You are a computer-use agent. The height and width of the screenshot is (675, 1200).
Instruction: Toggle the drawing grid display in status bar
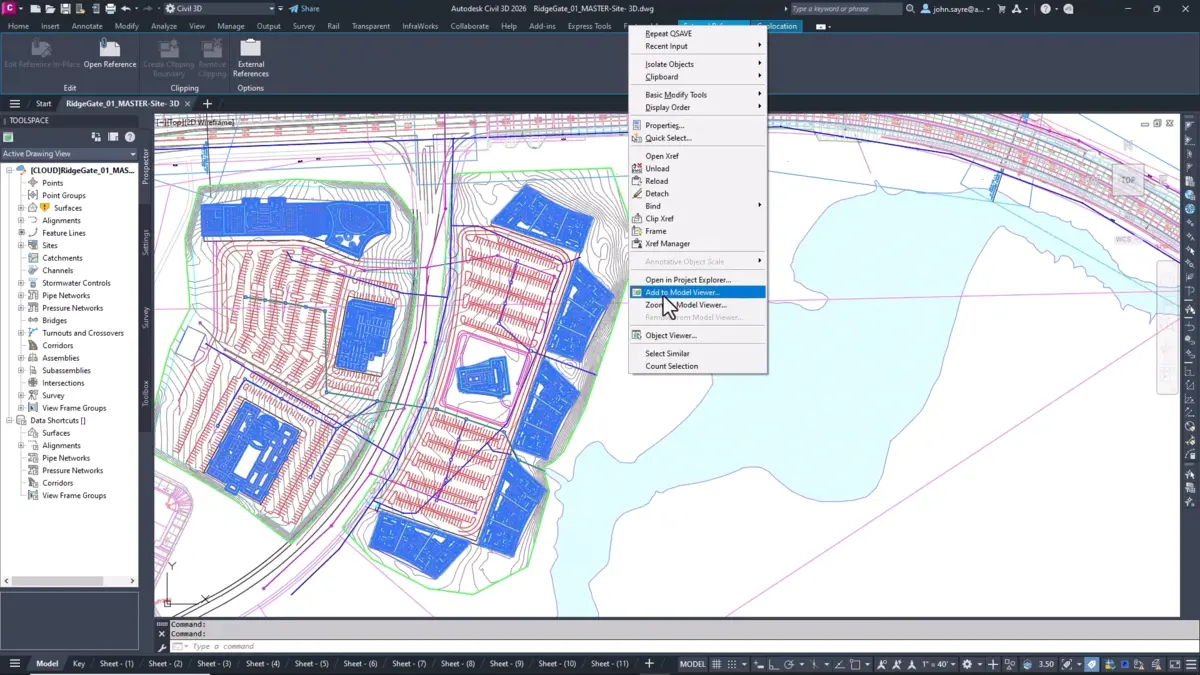pos(719,664)
